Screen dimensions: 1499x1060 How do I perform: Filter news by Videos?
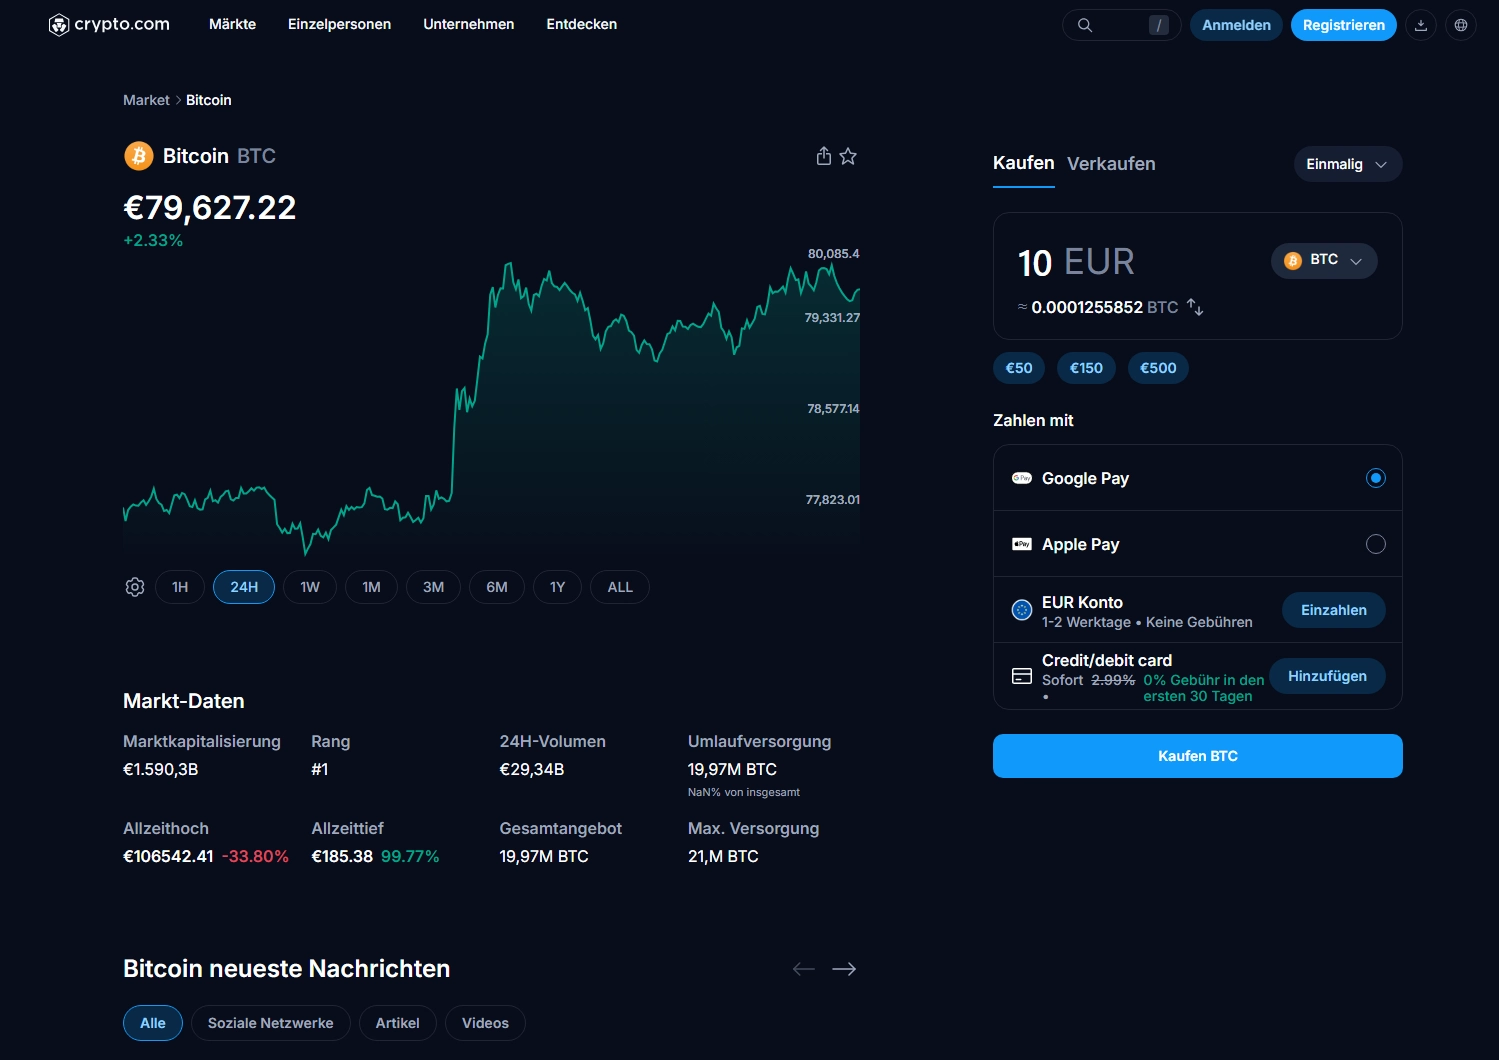tap(485, 1023)
